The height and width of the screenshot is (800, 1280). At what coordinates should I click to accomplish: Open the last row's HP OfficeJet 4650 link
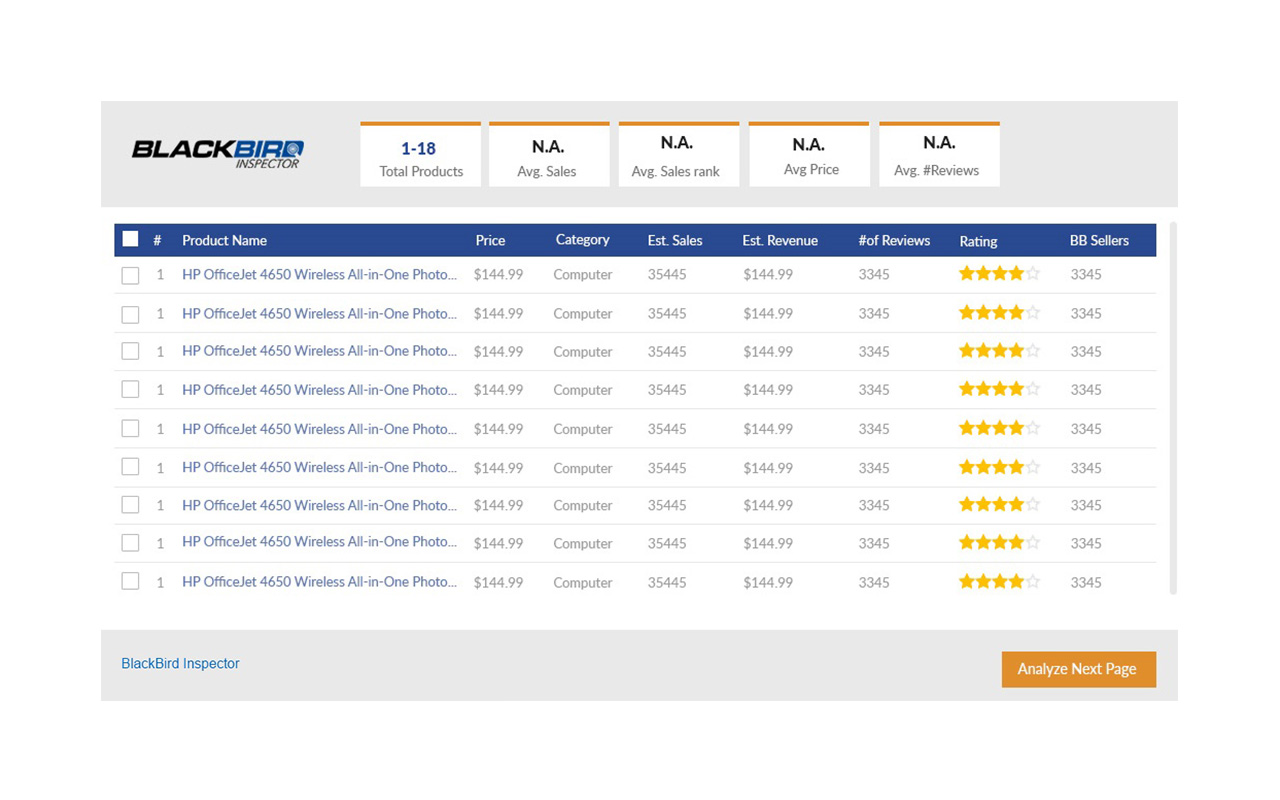[319, 581]
